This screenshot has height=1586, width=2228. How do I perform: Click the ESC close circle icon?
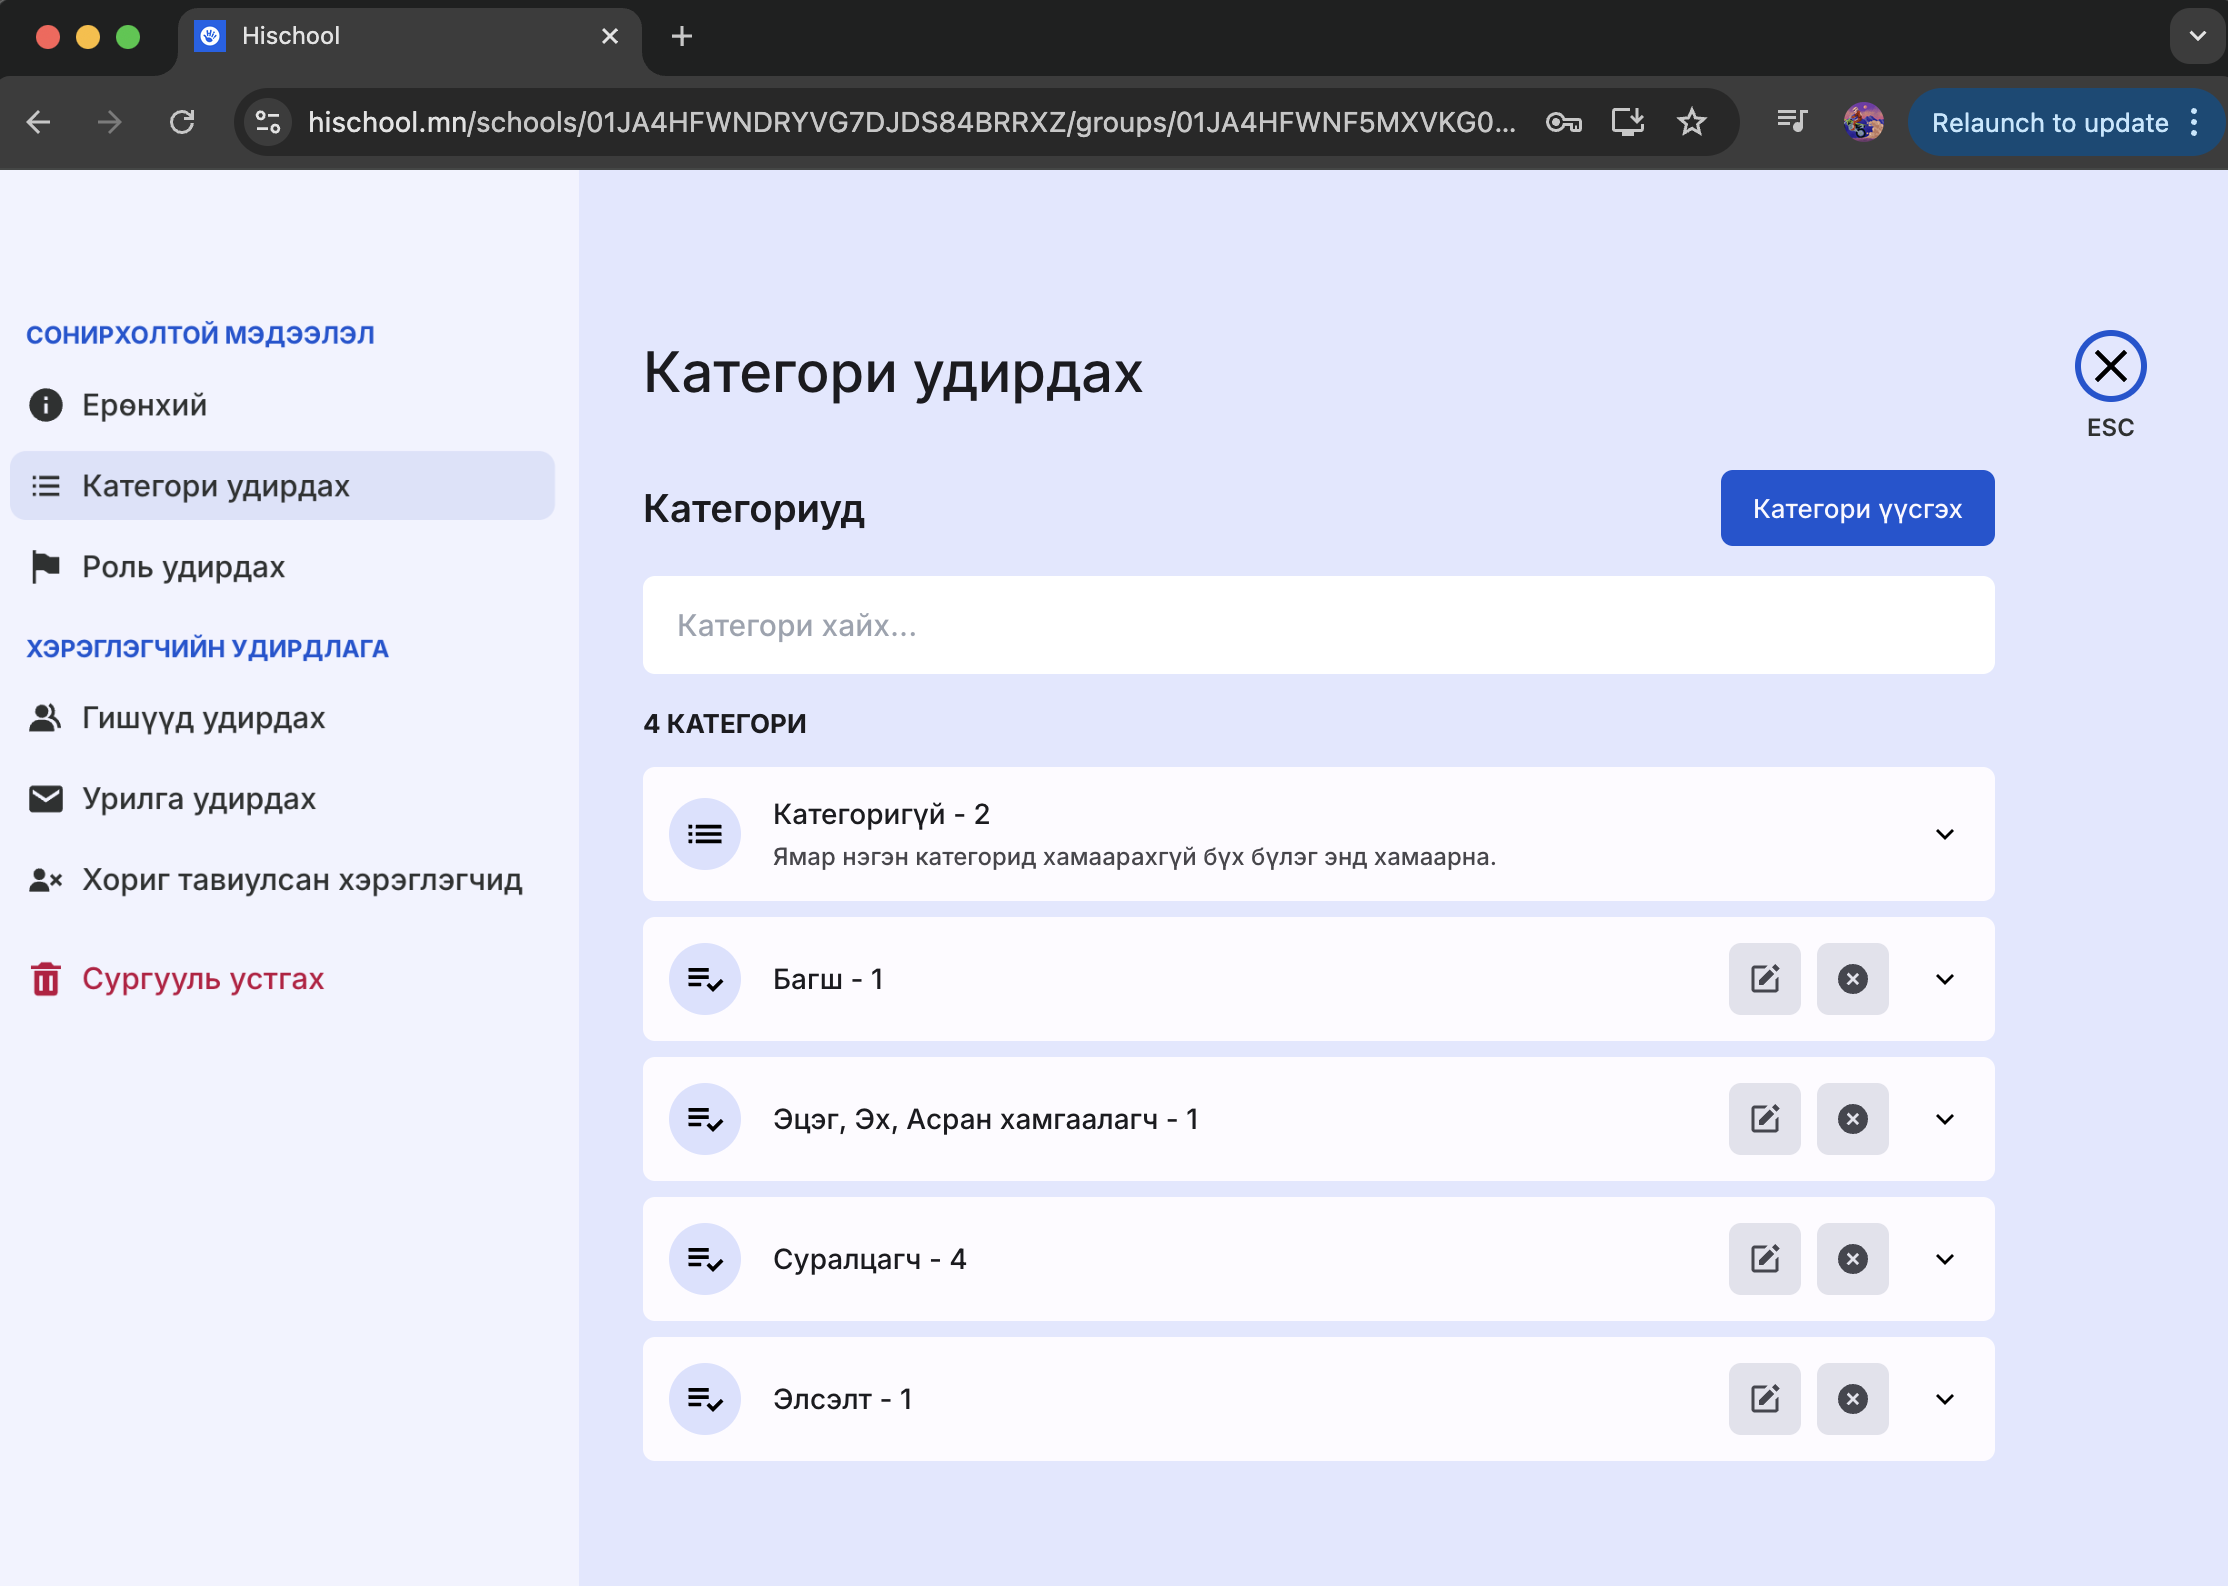click(x=2110, y=367)
